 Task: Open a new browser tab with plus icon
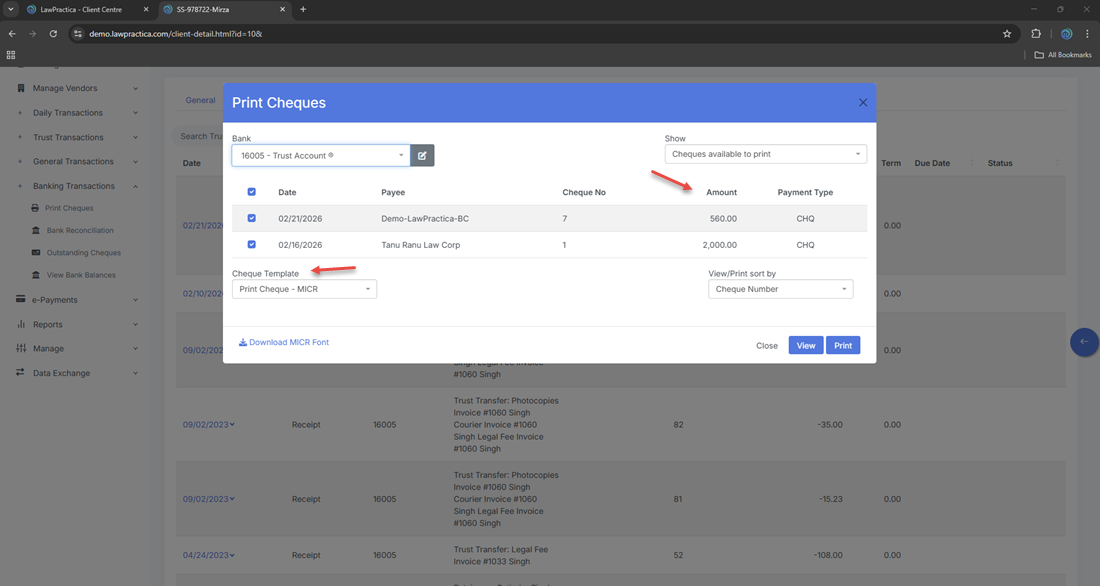point(303,9)
